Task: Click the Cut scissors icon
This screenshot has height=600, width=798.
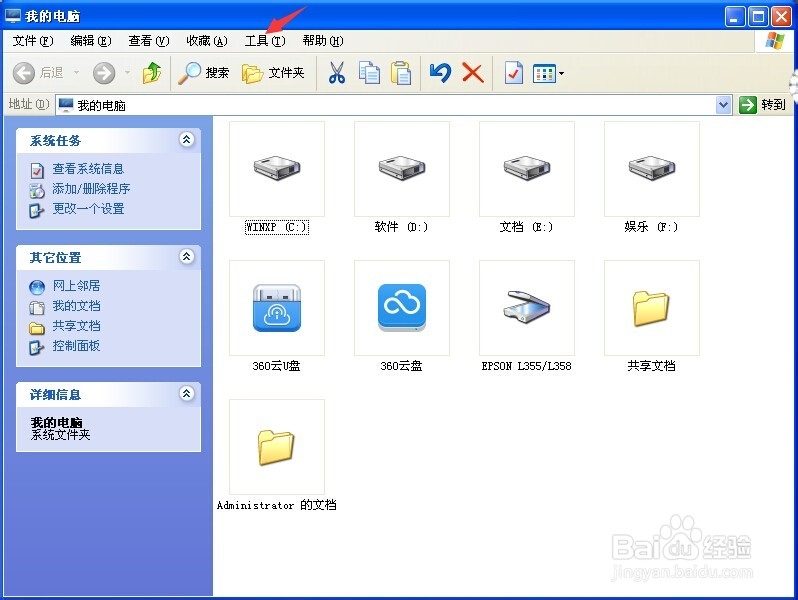Action: coord(336,73)
